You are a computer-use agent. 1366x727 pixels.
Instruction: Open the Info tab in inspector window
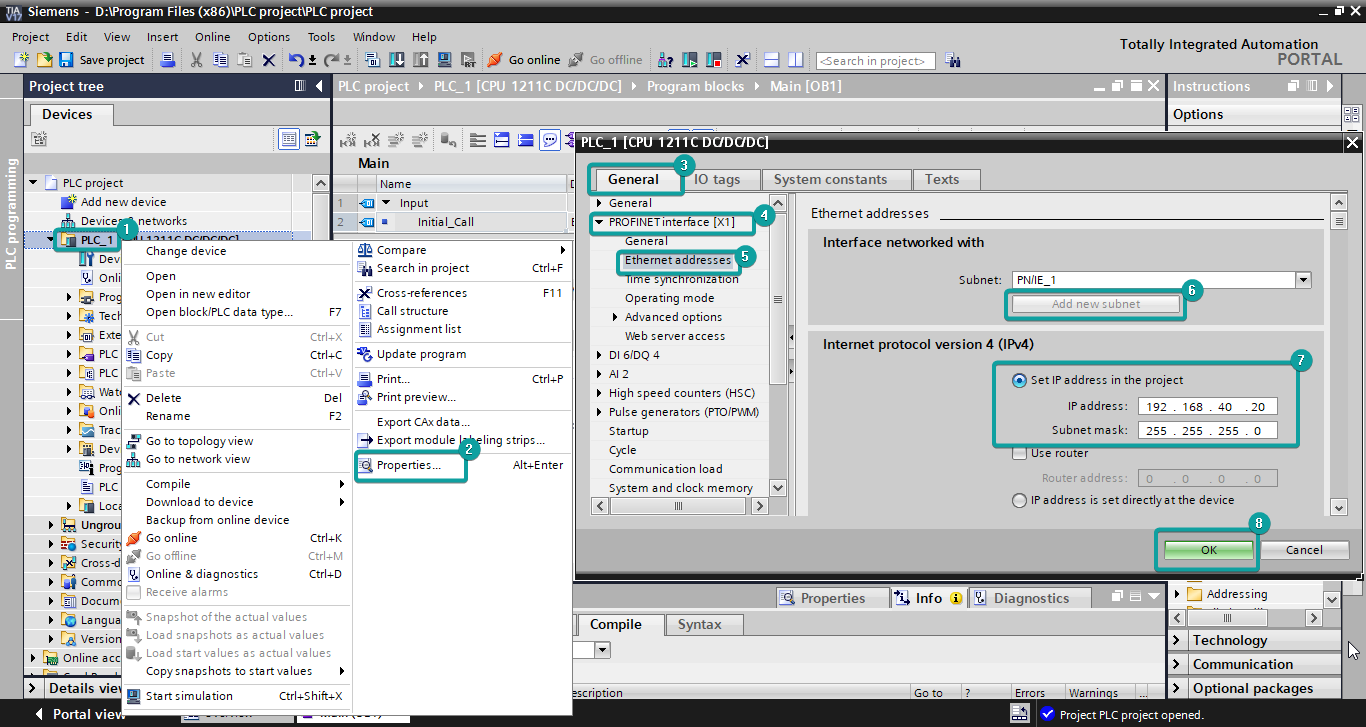(928, 598)
